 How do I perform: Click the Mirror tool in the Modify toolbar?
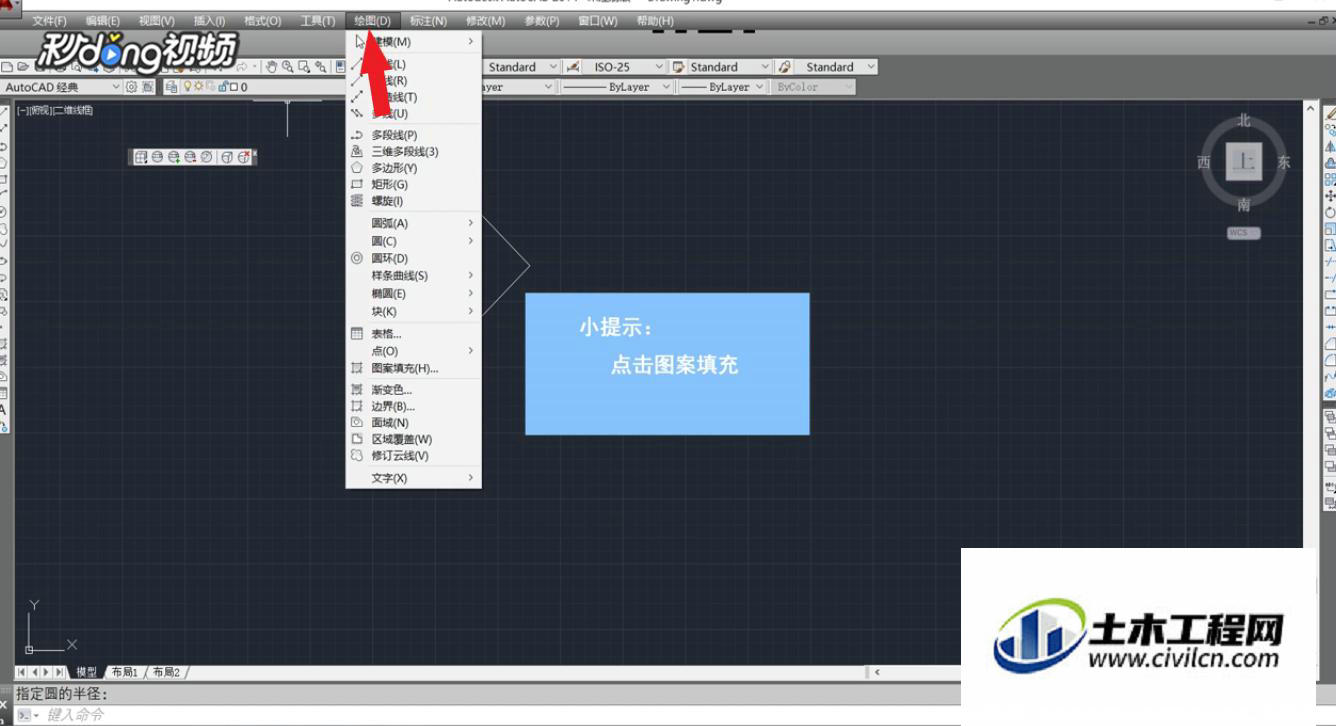pos(1330,147)
